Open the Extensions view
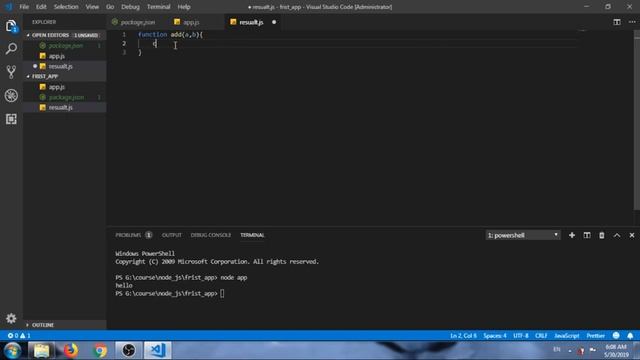The width and height of the screenshot is (640, 360). (x=11, y=119)
